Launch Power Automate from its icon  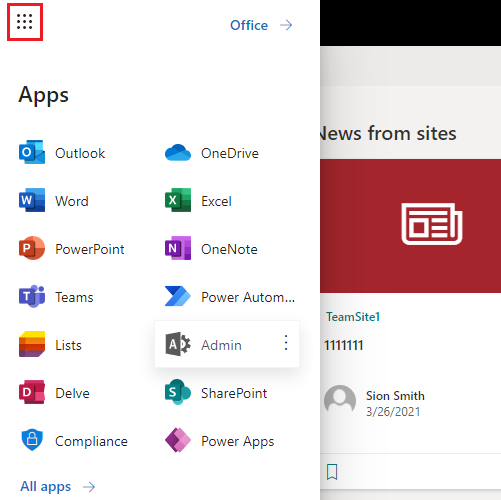pos(178,296)
